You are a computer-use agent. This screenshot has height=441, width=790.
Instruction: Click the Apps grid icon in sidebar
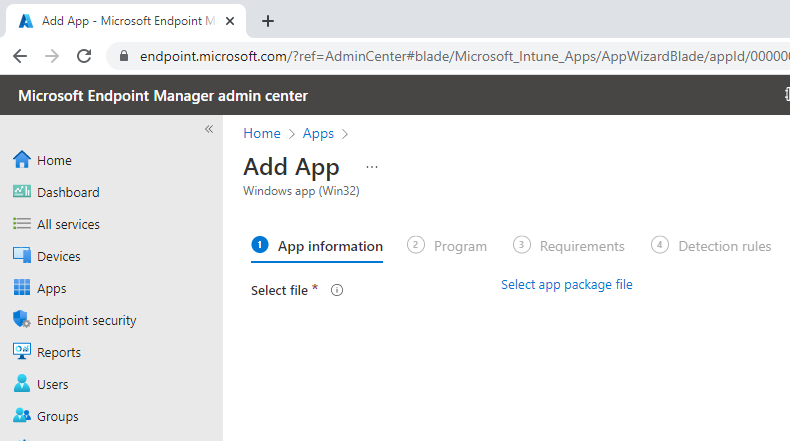21,288
